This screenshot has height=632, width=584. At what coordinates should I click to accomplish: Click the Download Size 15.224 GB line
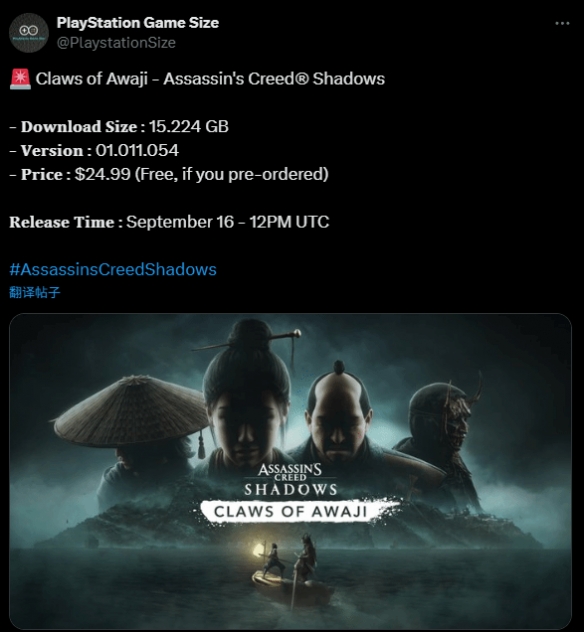point(119,127)
